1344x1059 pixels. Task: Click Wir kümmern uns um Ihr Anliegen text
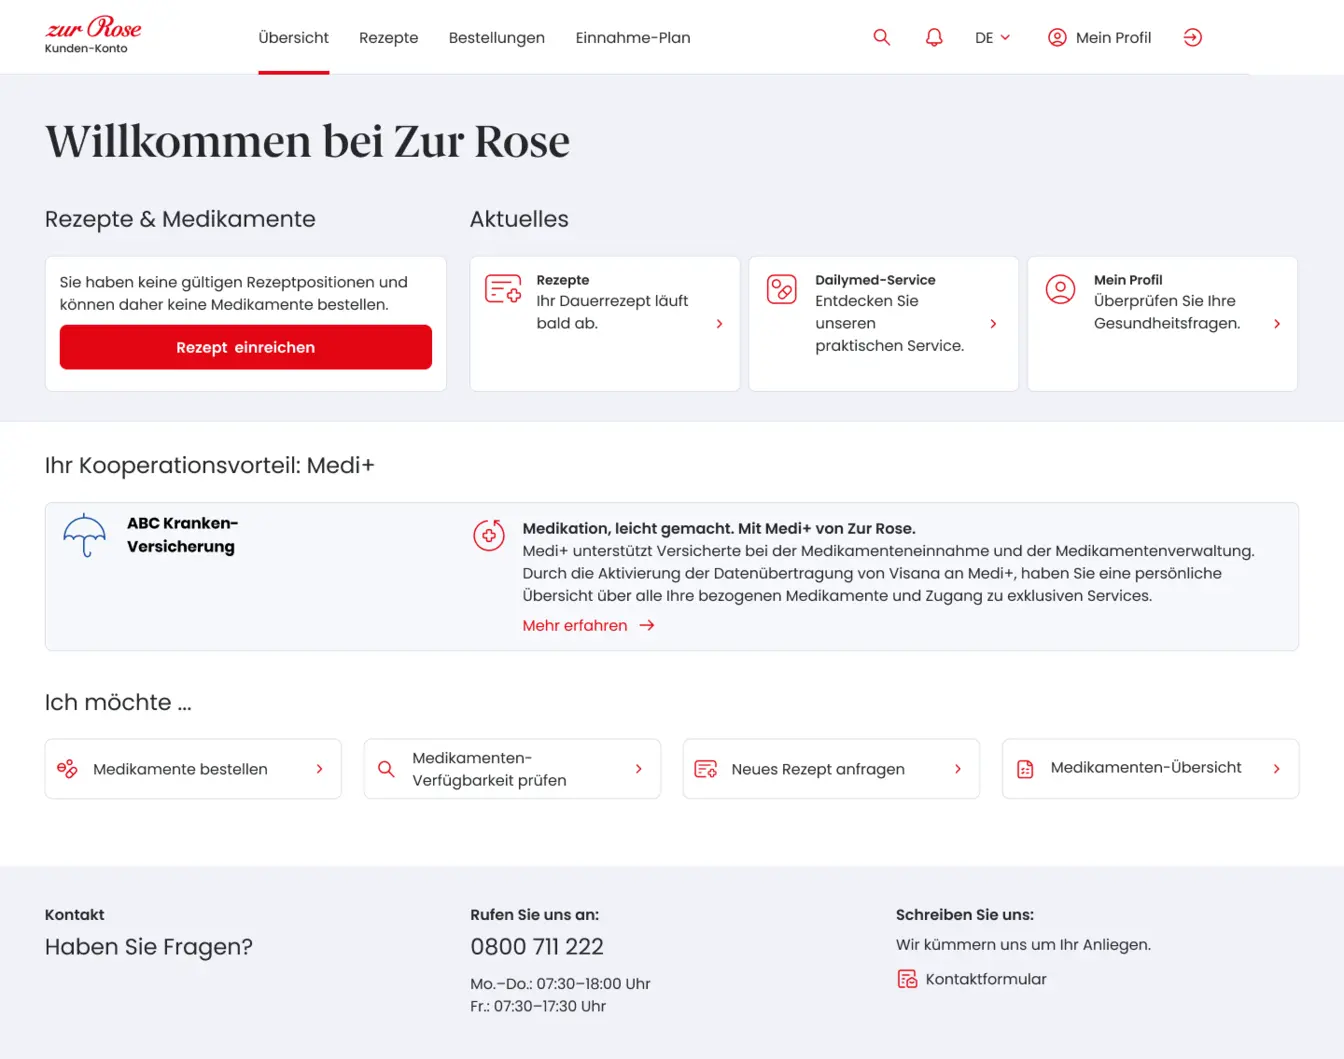pyautogui.click(x=1023, y=944)
